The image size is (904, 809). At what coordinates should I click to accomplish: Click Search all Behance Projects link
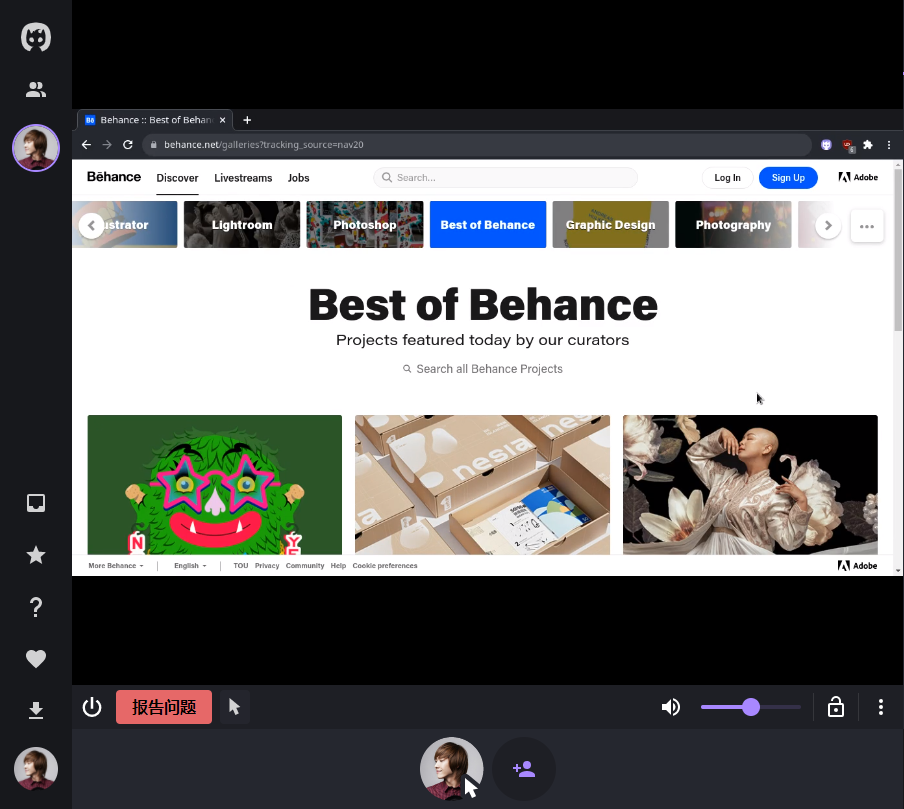click(483, 369)
